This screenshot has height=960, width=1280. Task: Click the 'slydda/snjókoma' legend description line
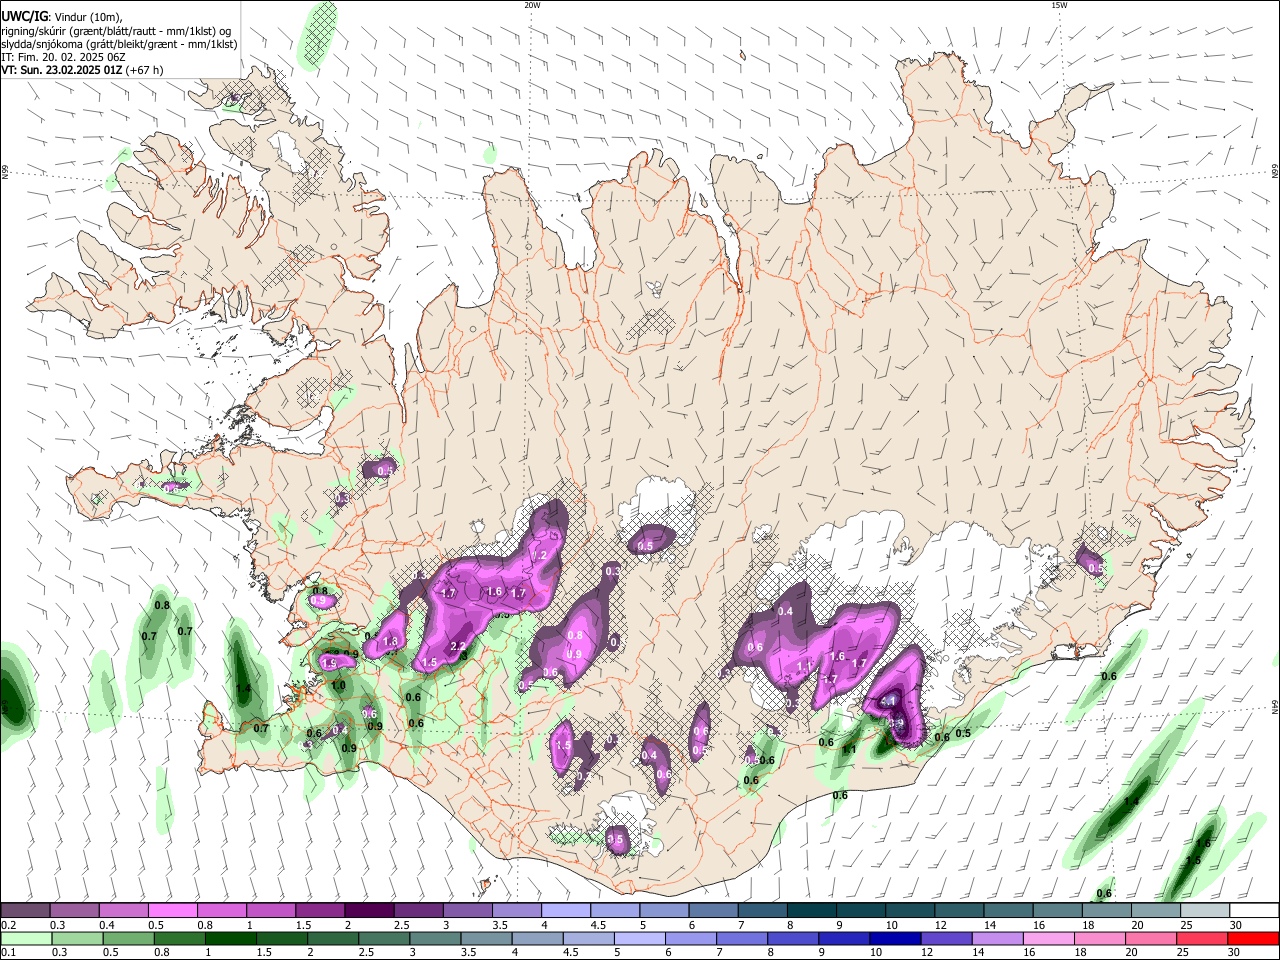tap(119, 44)
